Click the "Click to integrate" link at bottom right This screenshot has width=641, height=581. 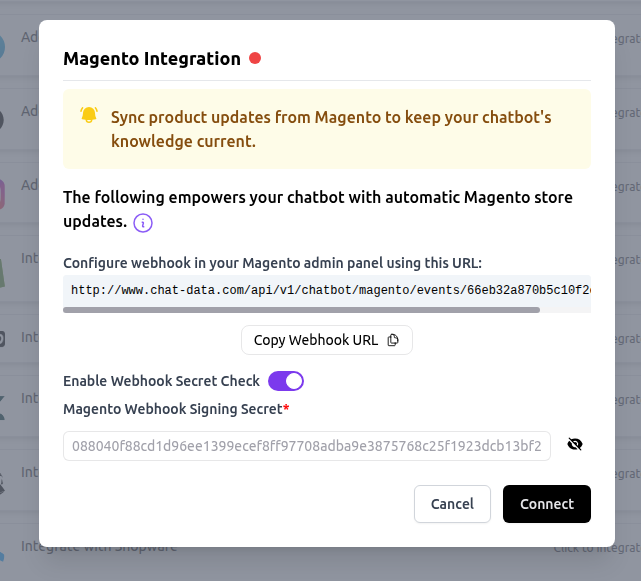(597, 547)
